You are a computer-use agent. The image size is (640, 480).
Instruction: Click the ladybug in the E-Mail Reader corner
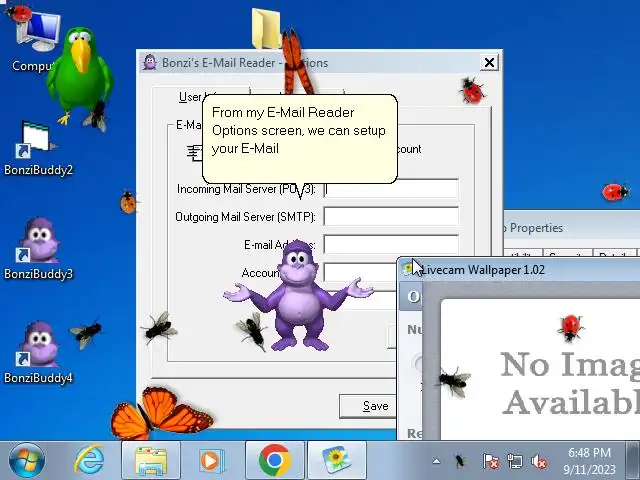click(472, 91)
